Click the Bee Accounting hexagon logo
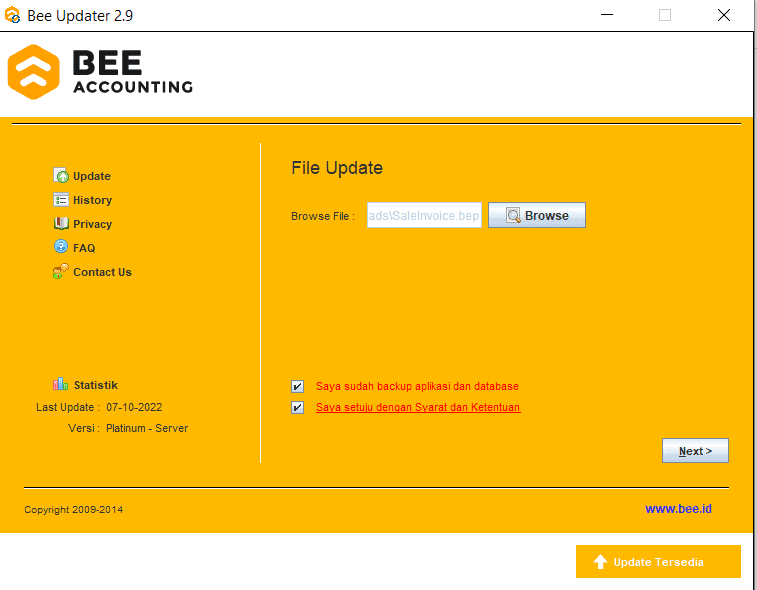 pyautogui.click(x=33, y=72)
